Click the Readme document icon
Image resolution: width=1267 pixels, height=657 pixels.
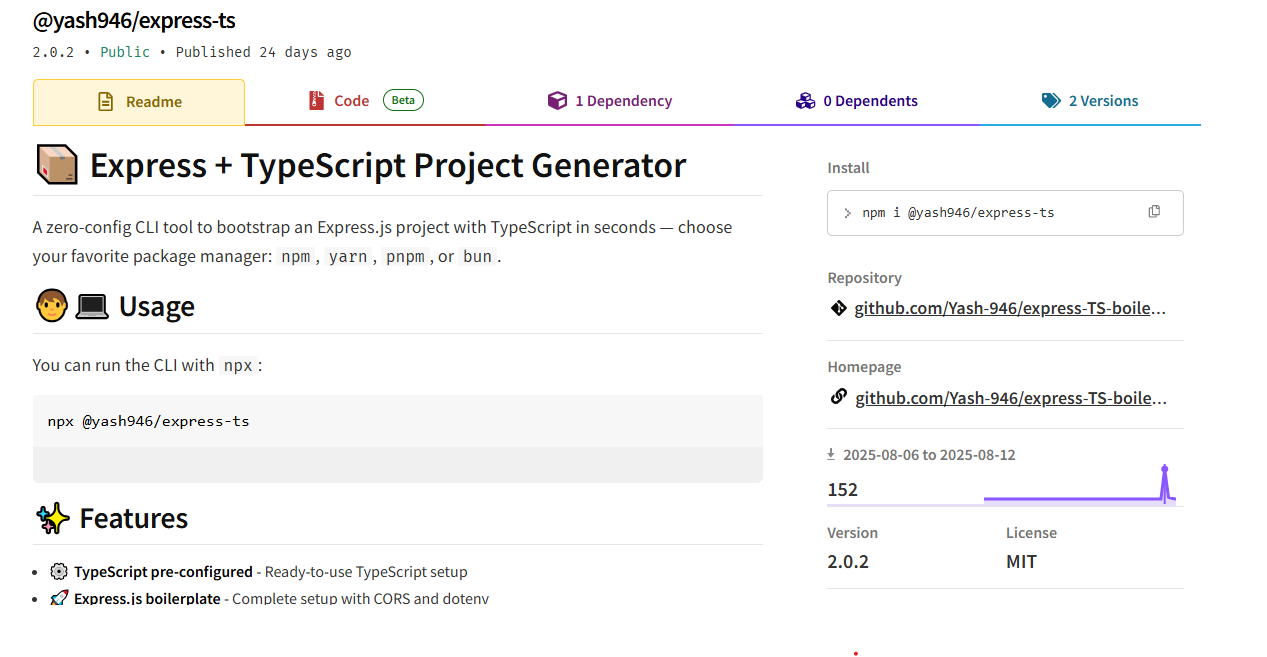(x=105, y=102)
